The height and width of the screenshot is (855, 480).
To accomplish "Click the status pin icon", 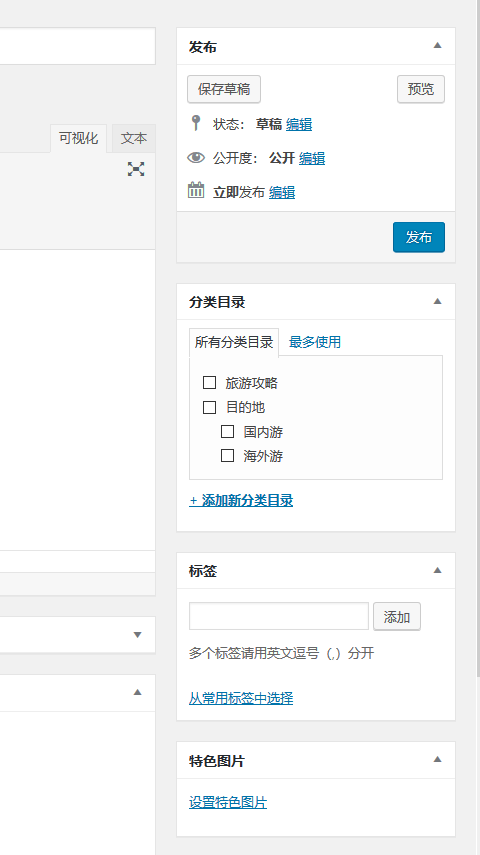I will point(196,123).
